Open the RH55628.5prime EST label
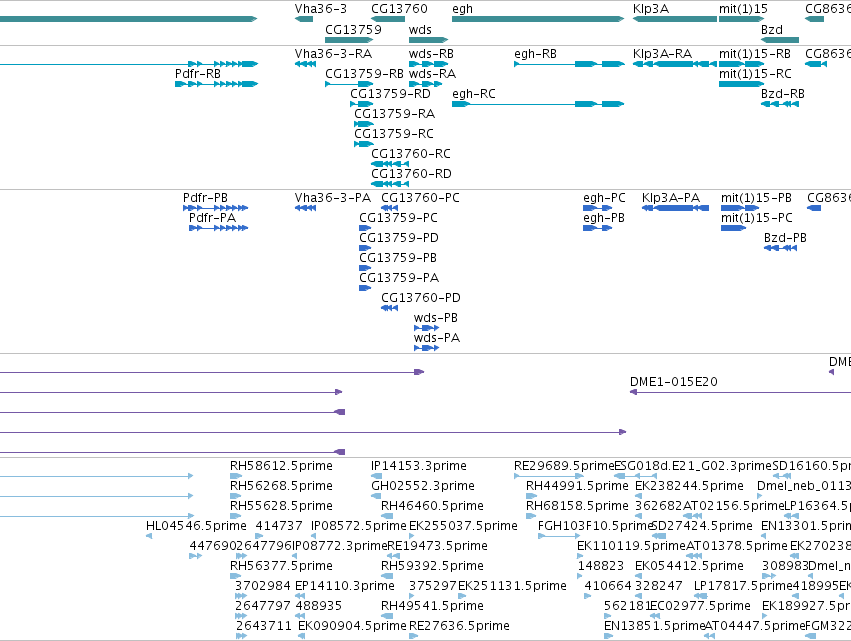 (281, 506)
